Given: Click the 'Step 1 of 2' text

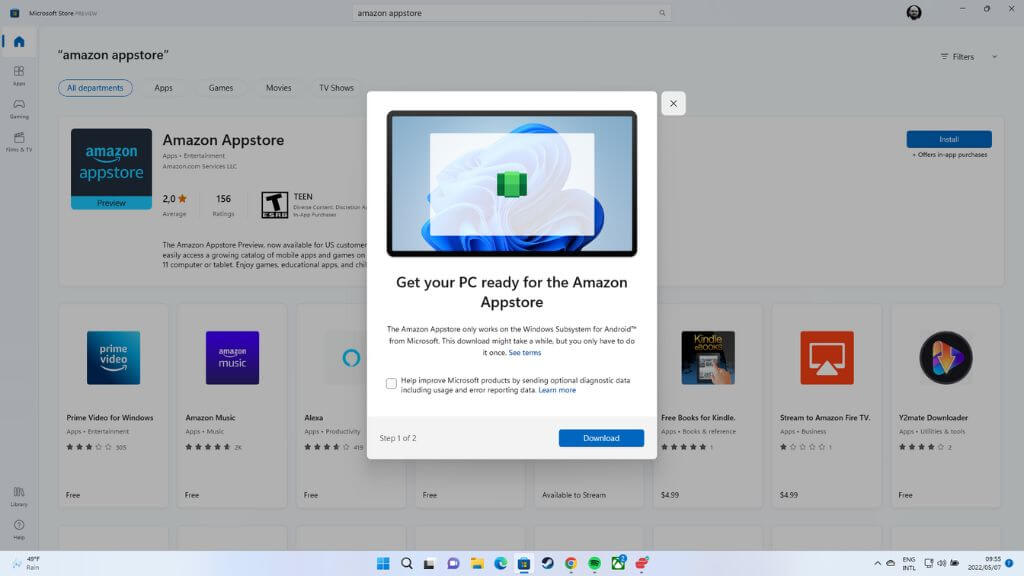Looking at the screenshot, I should pyautogui.click(x=398, y=438).
